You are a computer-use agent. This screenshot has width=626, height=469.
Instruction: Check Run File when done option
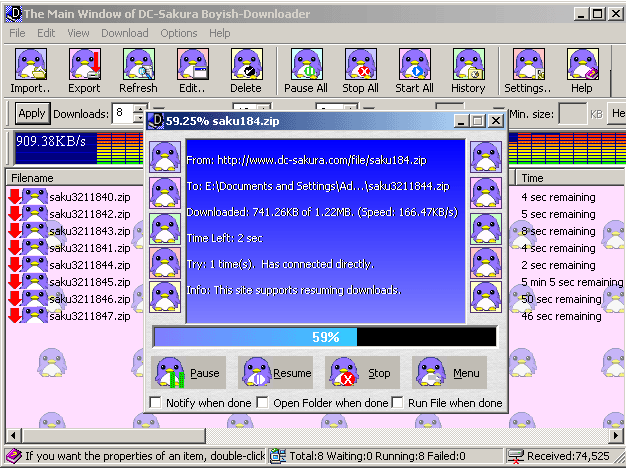click(398, 402)
